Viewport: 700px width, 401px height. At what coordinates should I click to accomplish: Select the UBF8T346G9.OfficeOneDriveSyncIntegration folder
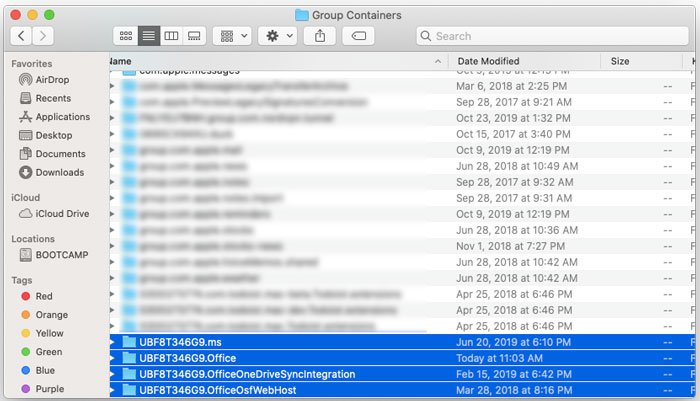[402, 374]
